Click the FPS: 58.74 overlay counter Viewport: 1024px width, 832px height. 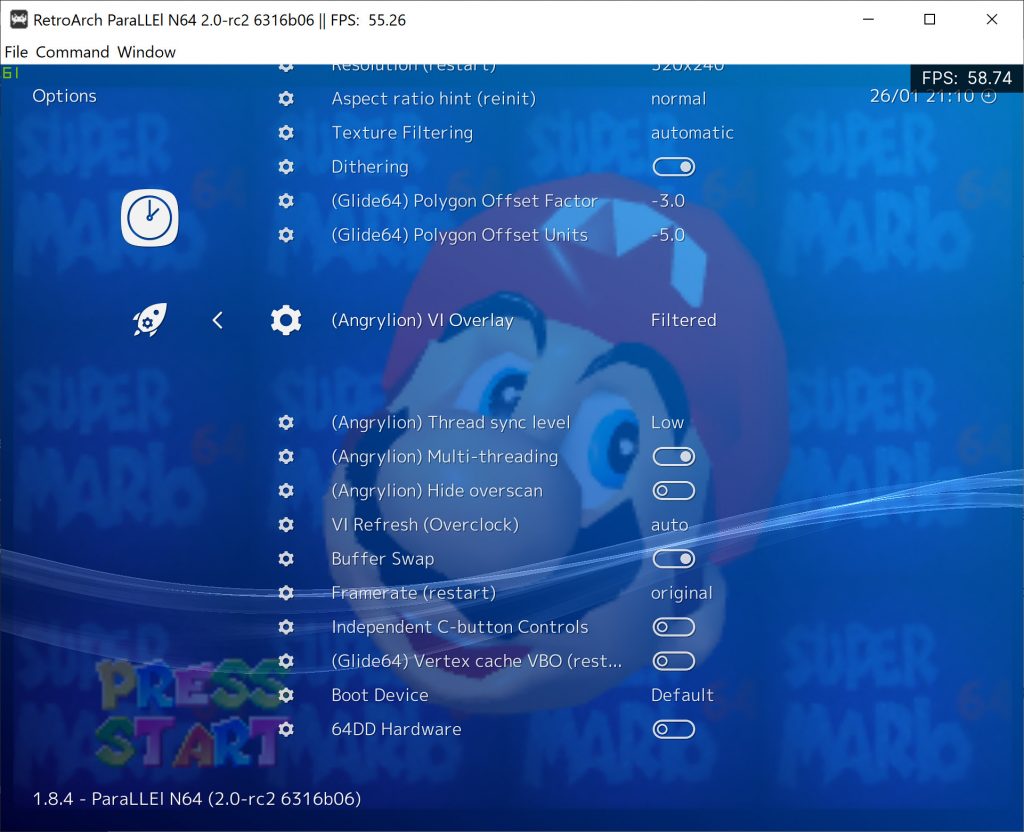(967, 78)
